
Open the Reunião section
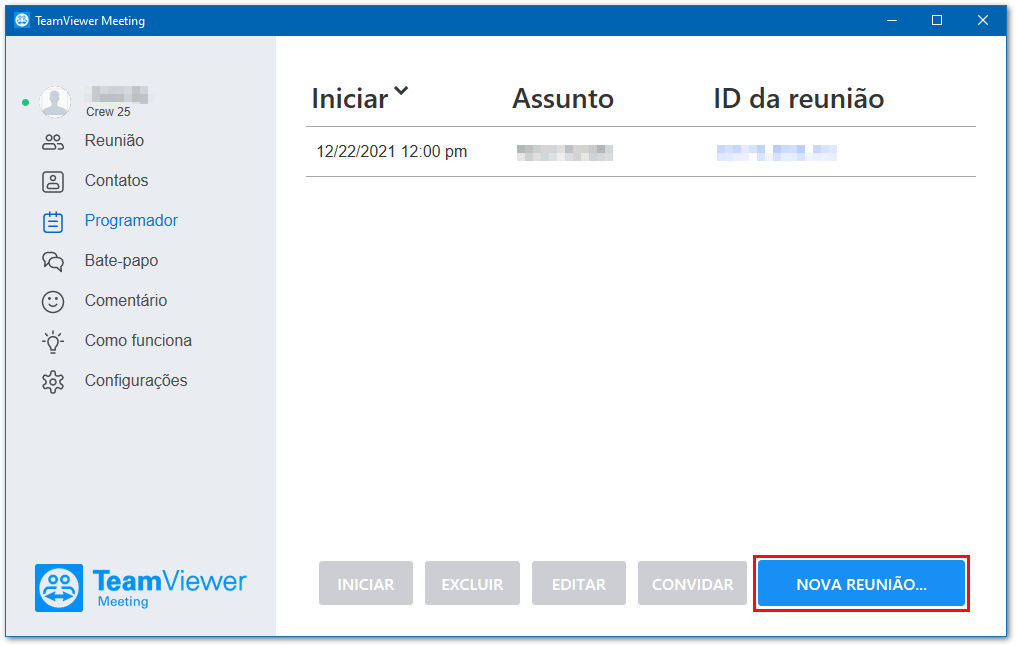click(x=114, y=141)
